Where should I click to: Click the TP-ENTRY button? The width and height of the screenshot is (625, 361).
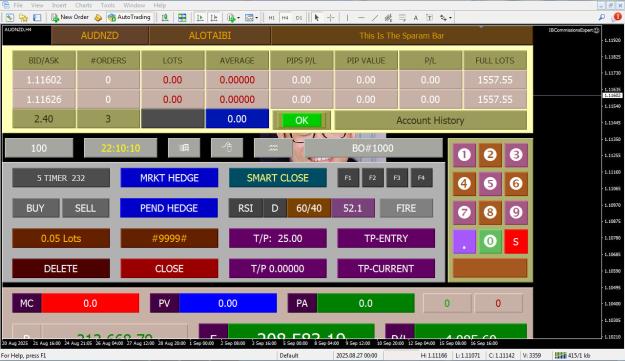click(x=386, y=238)
